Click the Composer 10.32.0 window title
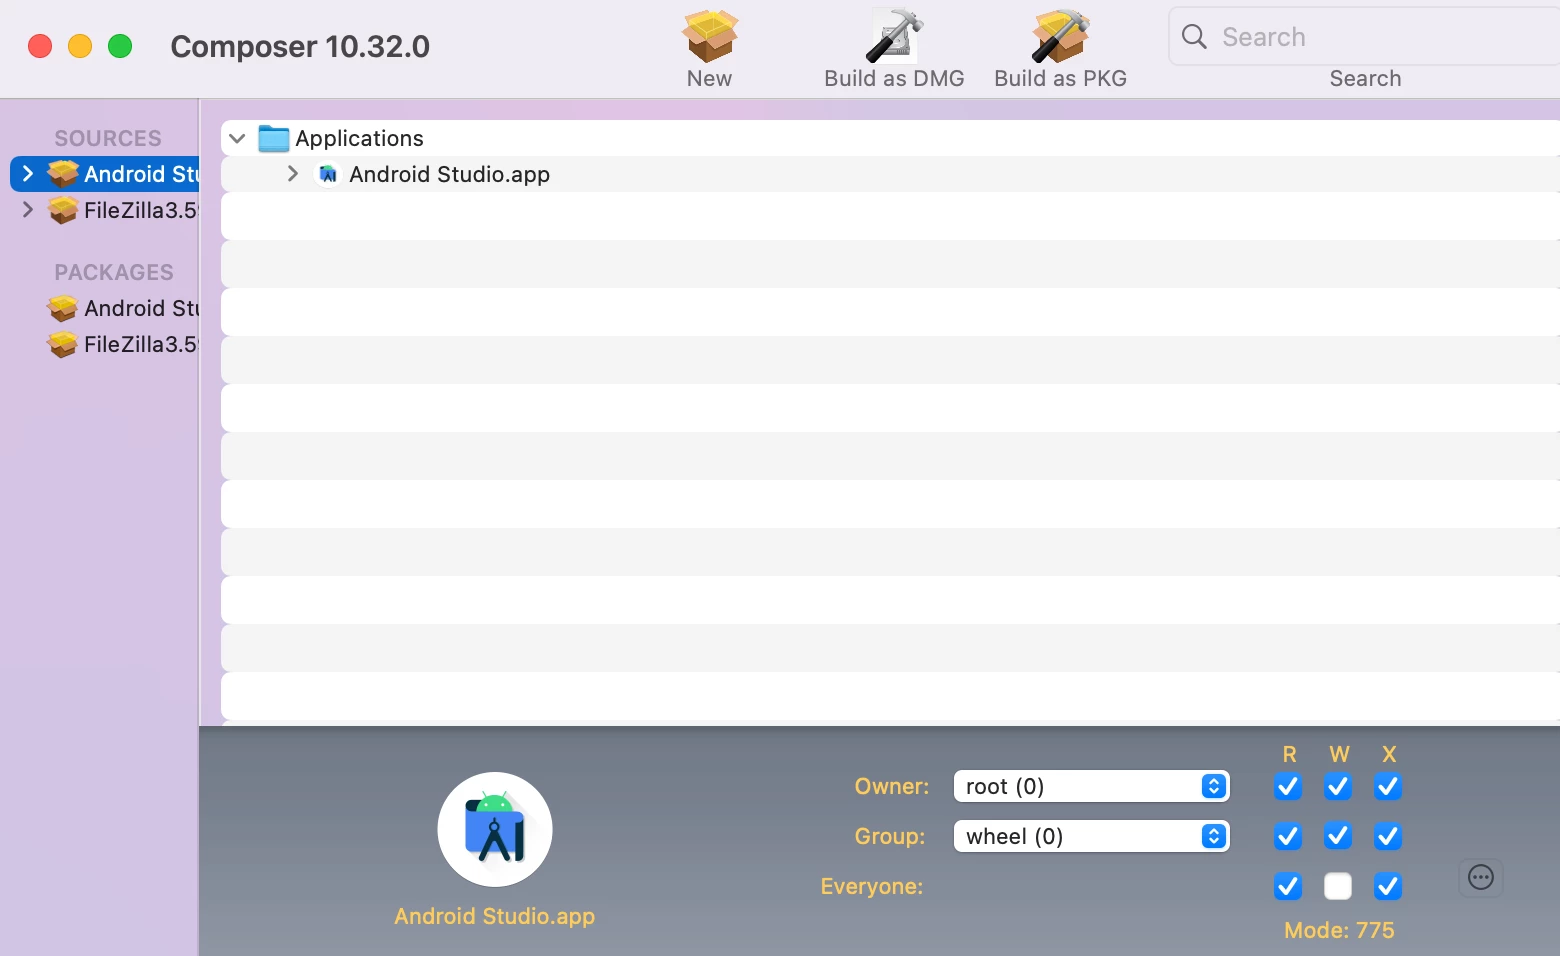The height and width of the screenshot is (956, 1560). [x=300, y=46]
